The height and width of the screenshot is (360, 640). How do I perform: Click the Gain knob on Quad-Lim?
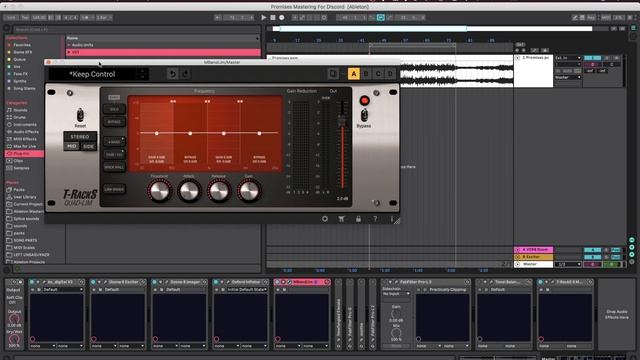tap(249, 191)
